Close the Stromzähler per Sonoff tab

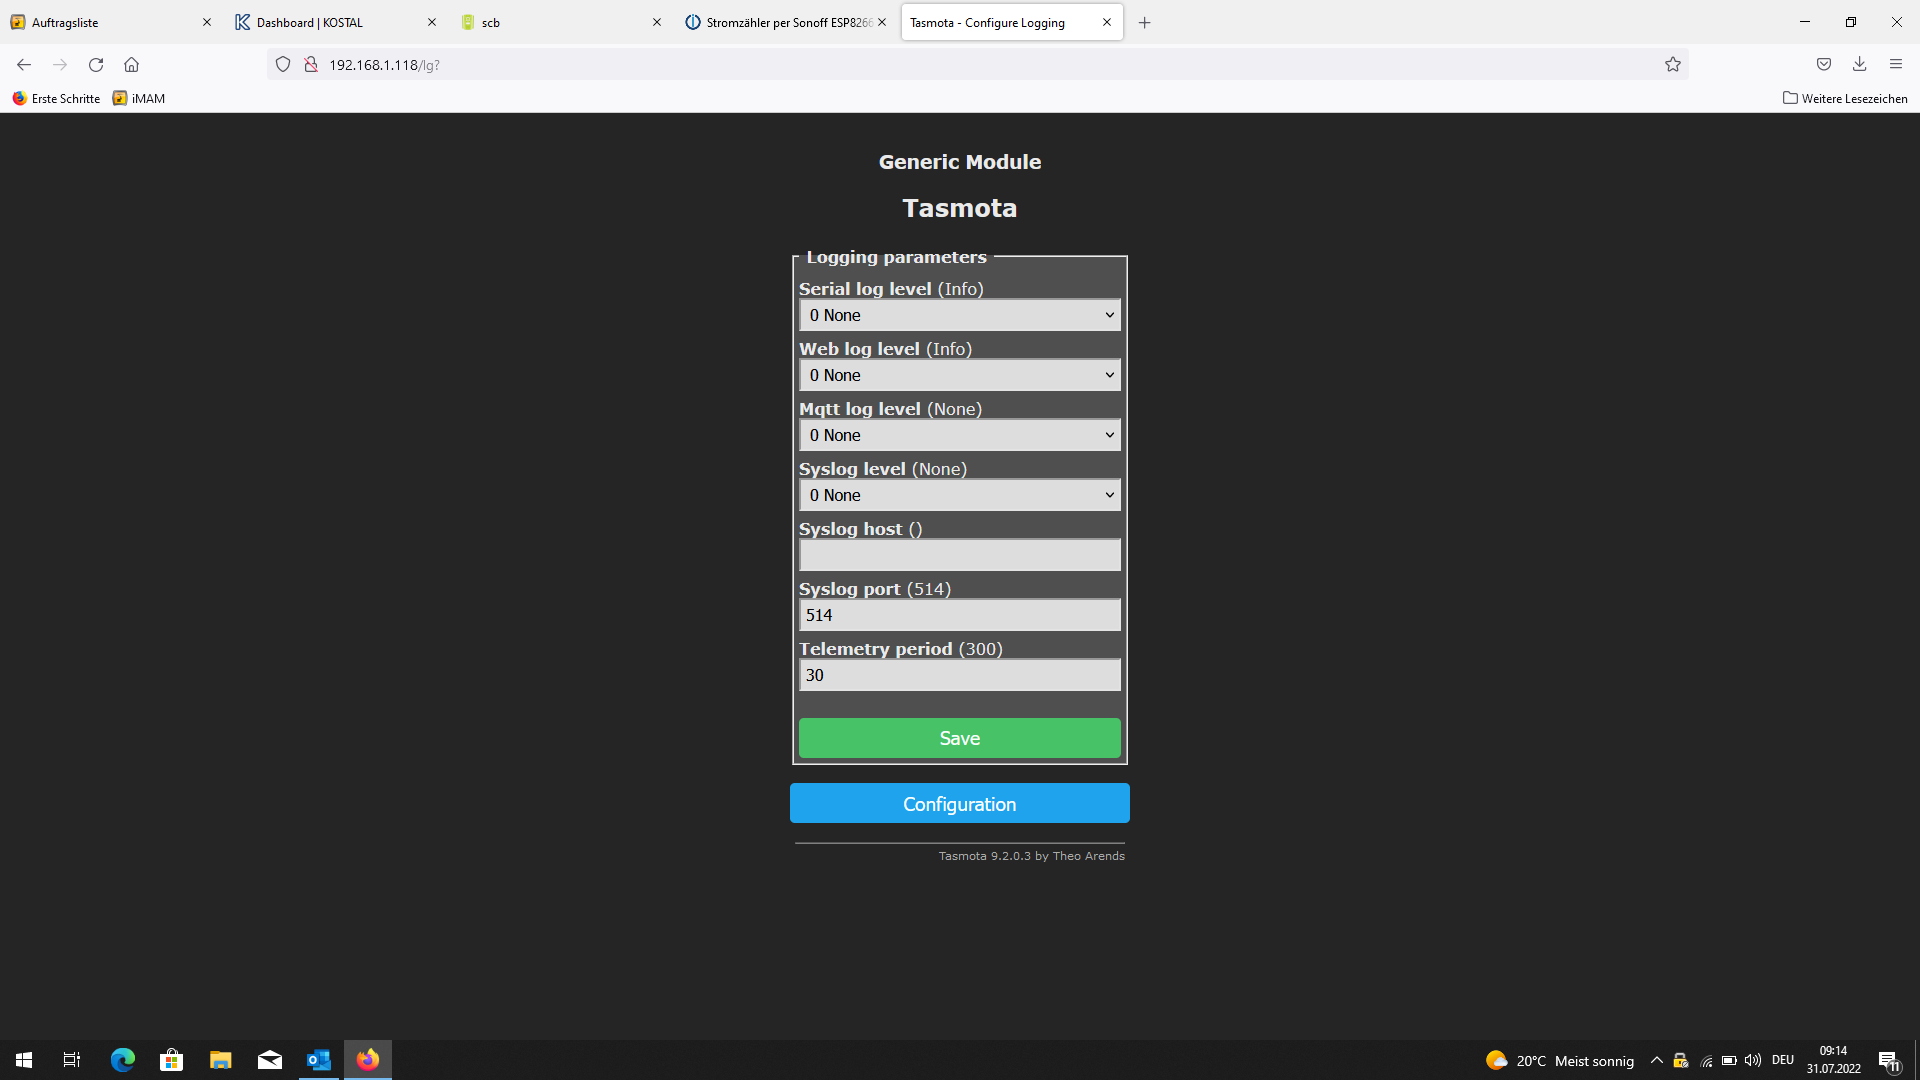pos(882,22)
